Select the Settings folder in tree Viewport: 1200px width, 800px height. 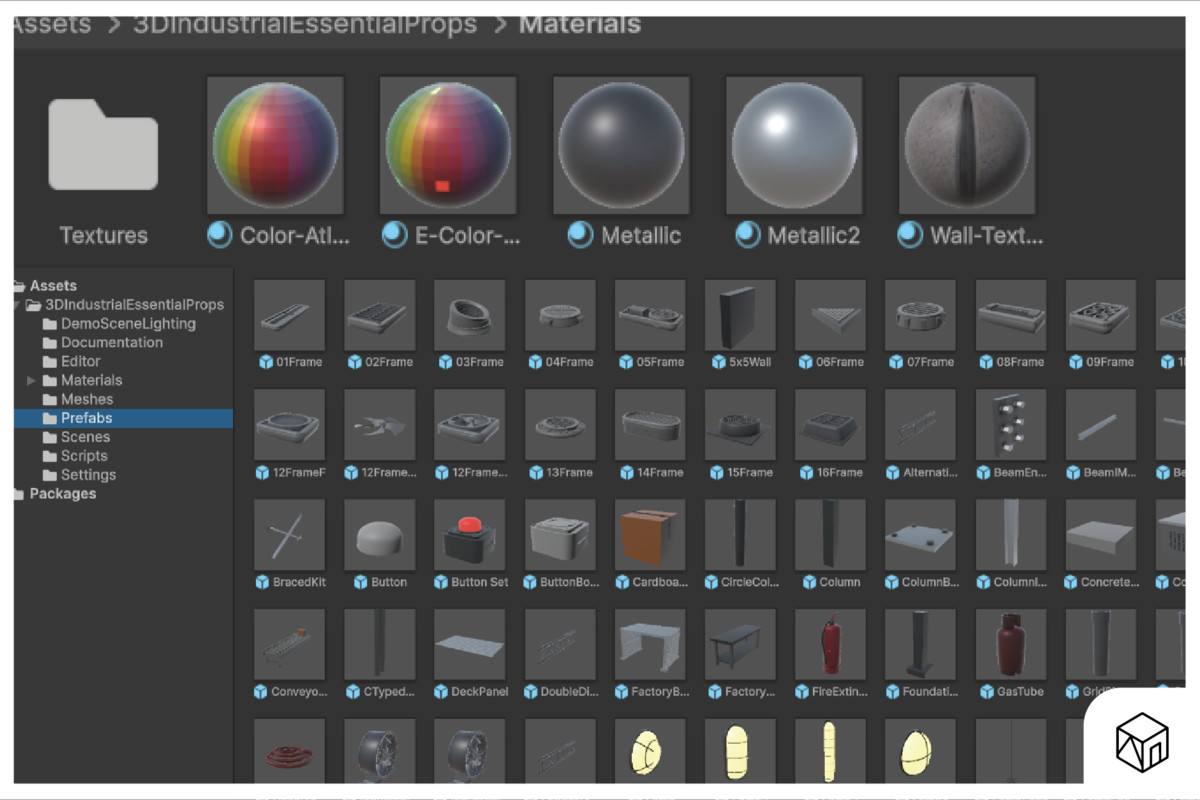pyautogui.click(x=88, y=475)
